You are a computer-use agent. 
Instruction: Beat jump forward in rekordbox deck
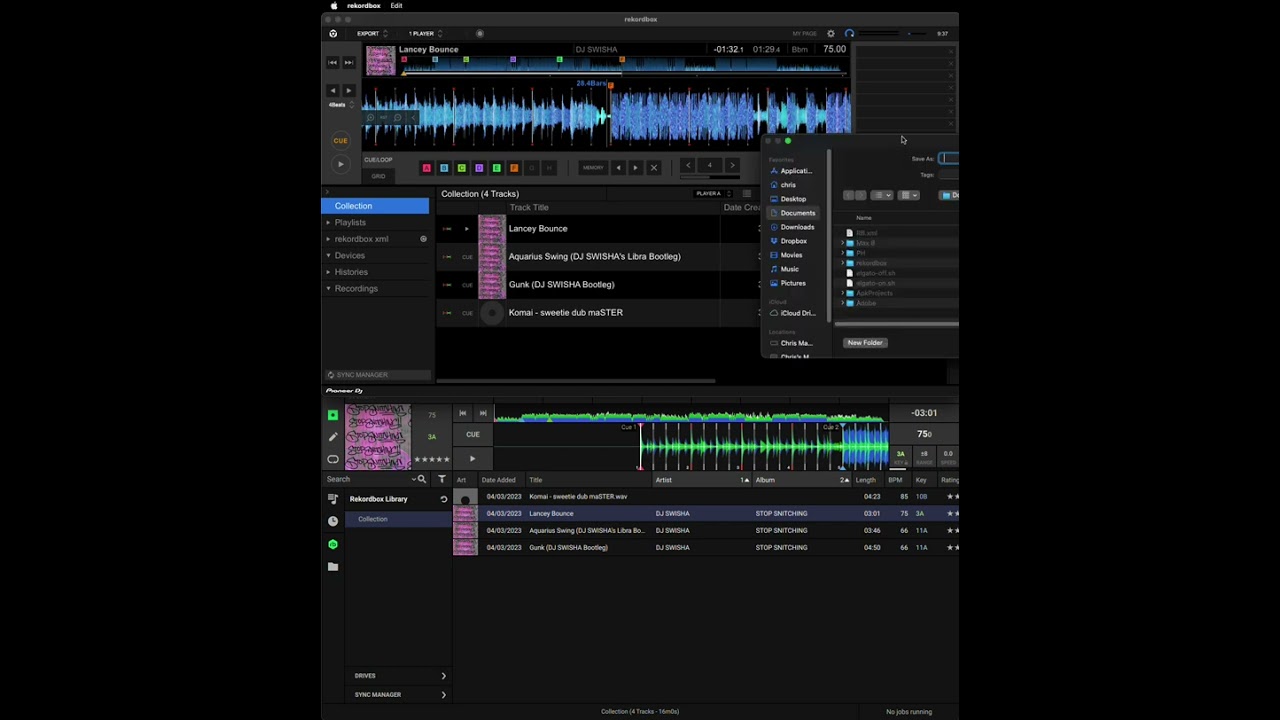pyautogui.click(x=348, y=91)
